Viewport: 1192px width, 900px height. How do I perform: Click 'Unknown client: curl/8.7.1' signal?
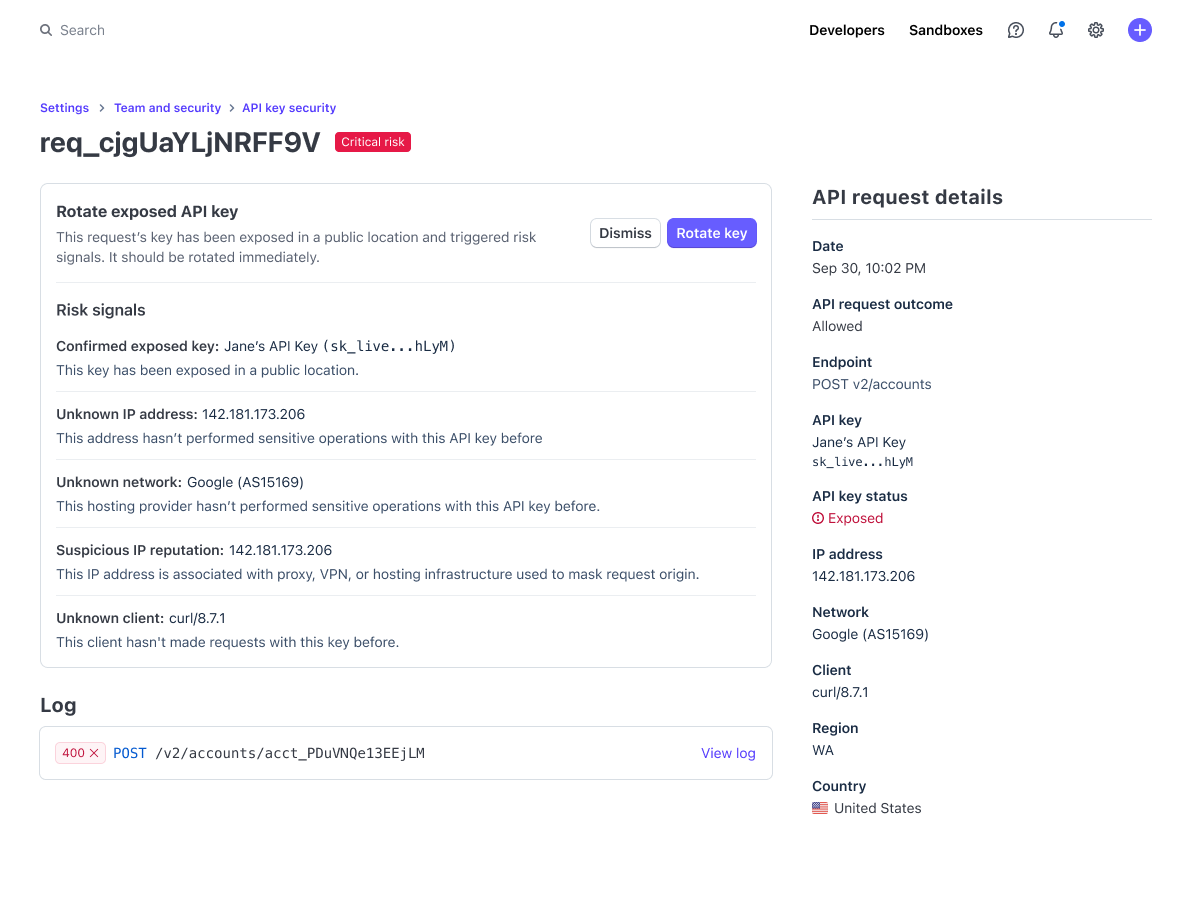pyautogui.click(x=141, y=618)
